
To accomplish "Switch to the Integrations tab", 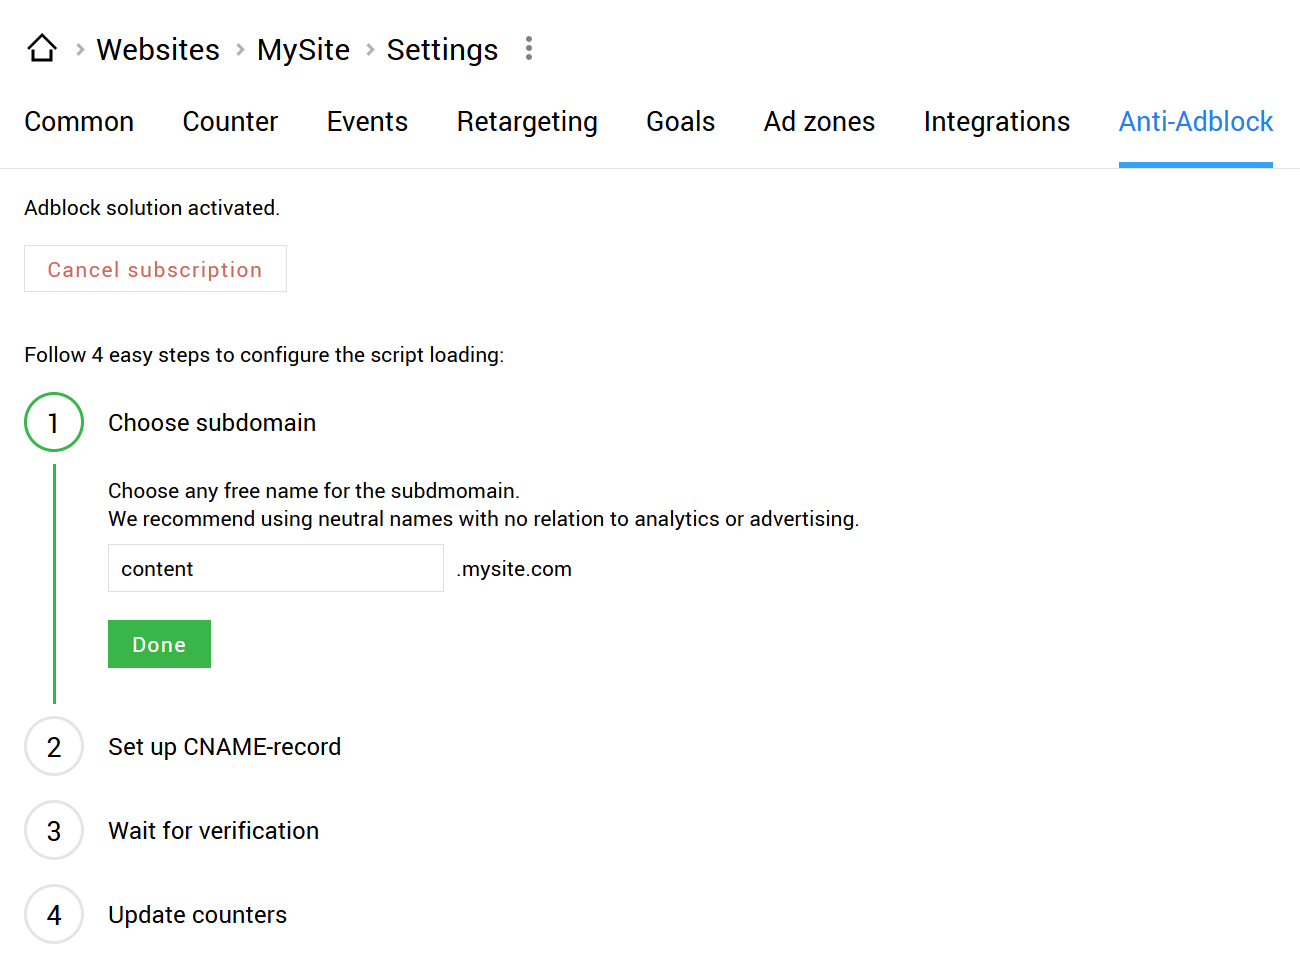I will click(997, 121).
